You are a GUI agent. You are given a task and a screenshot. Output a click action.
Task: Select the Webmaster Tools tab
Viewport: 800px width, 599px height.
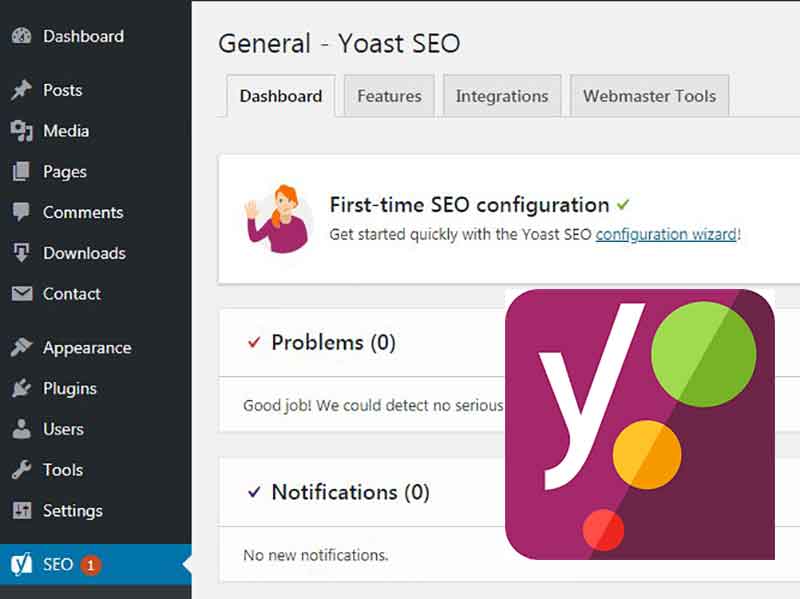tap(649, 97)
